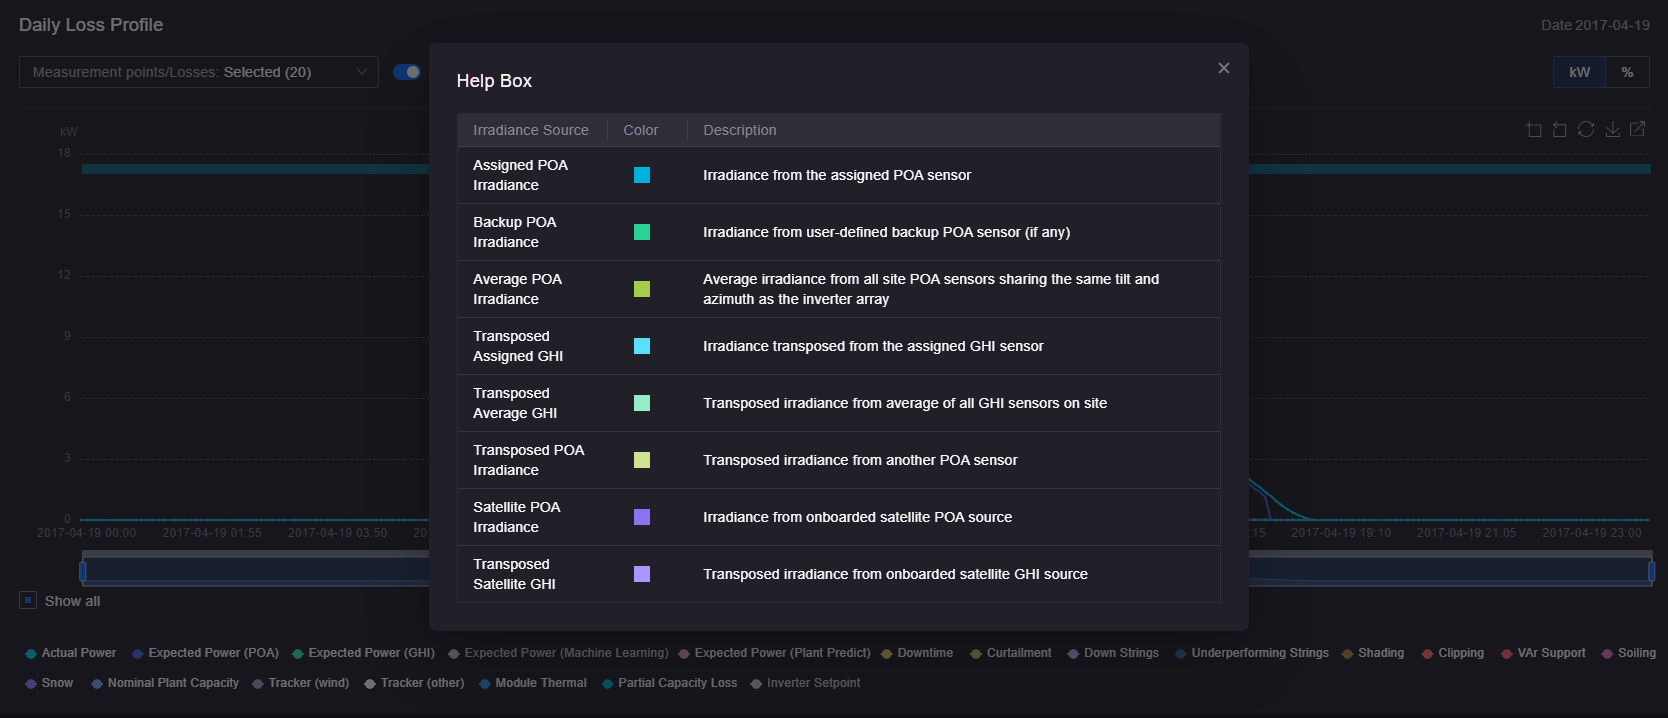This screenshot has height=718, width=1668.
Task: Toggle the Partial Capacity Loss legend entry
Action: (x=669, y=683)
